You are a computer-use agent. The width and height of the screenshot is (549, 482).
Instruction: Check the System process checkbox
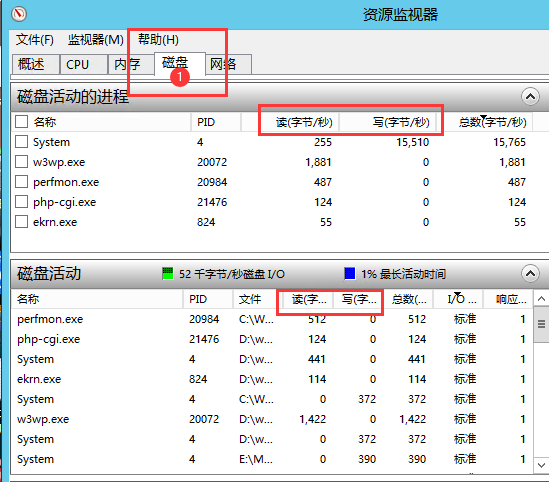[21, 142]
